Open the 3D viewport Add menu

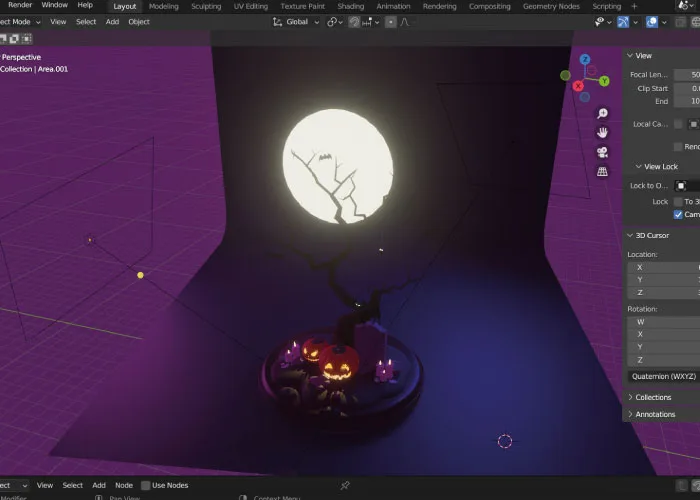(112, 22)
